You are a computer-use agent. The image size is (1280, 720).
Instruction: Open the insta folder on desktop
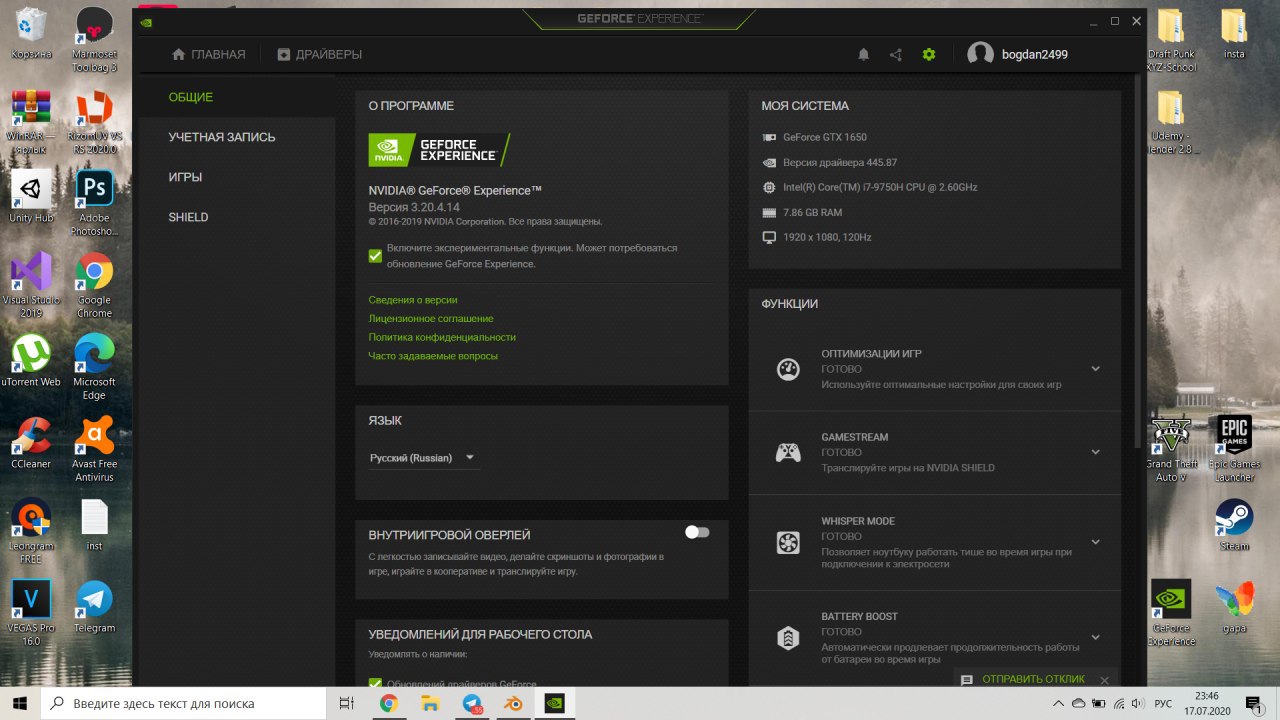click(1234, 34)
